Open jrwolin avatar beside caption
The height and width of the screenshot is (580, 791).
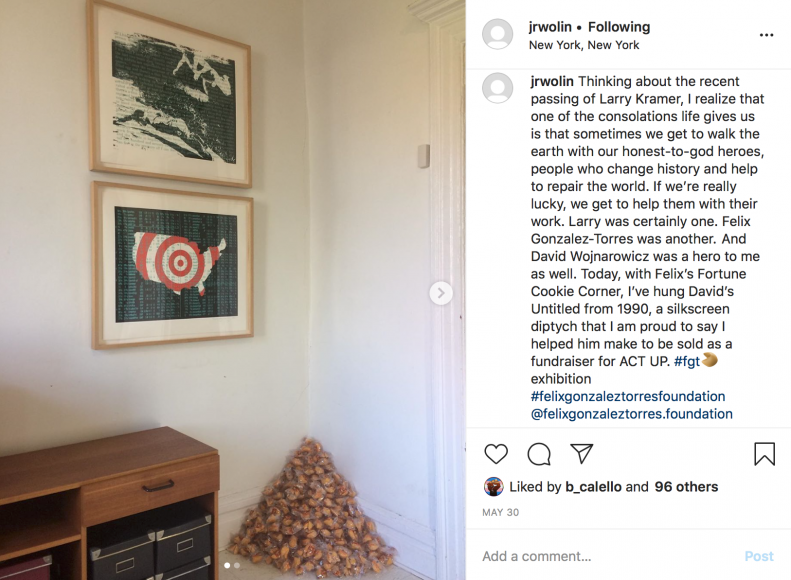[498, 88]
